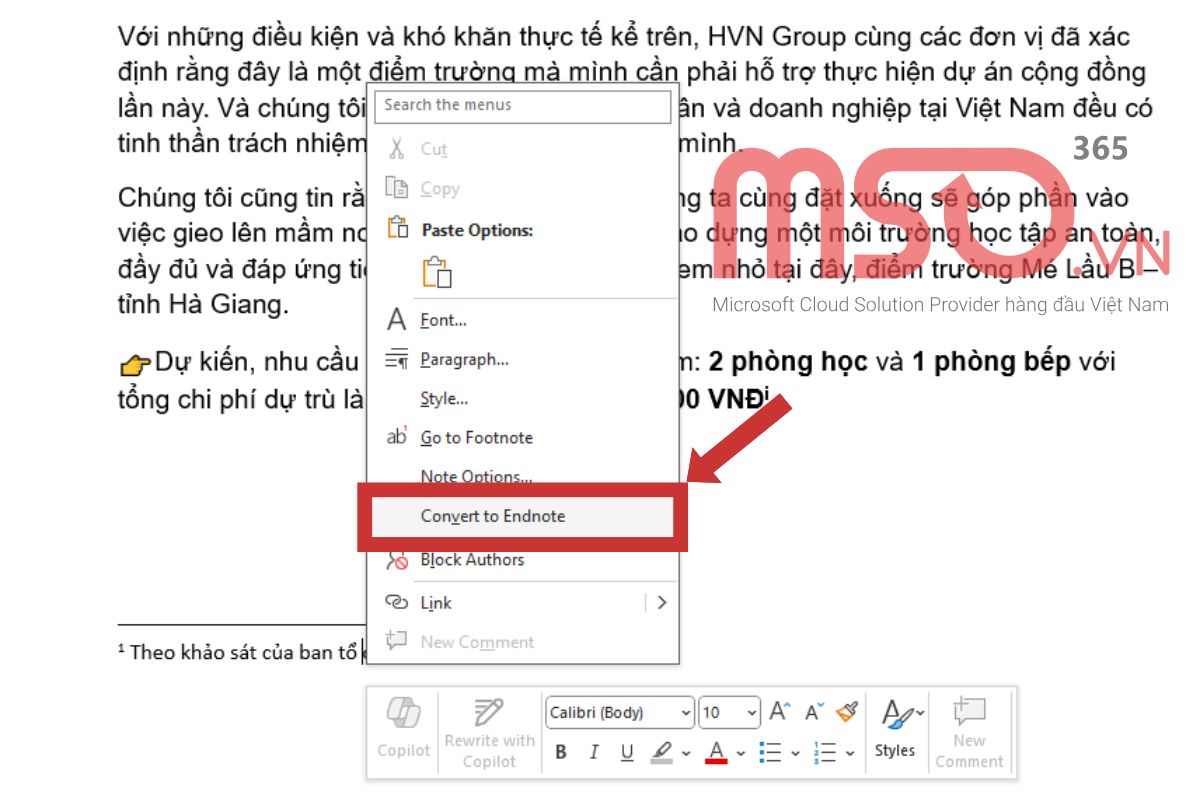This screenshot has height=800, width=1200.
Task: Toggle Italic formatting
Action: tap(594, 752)
